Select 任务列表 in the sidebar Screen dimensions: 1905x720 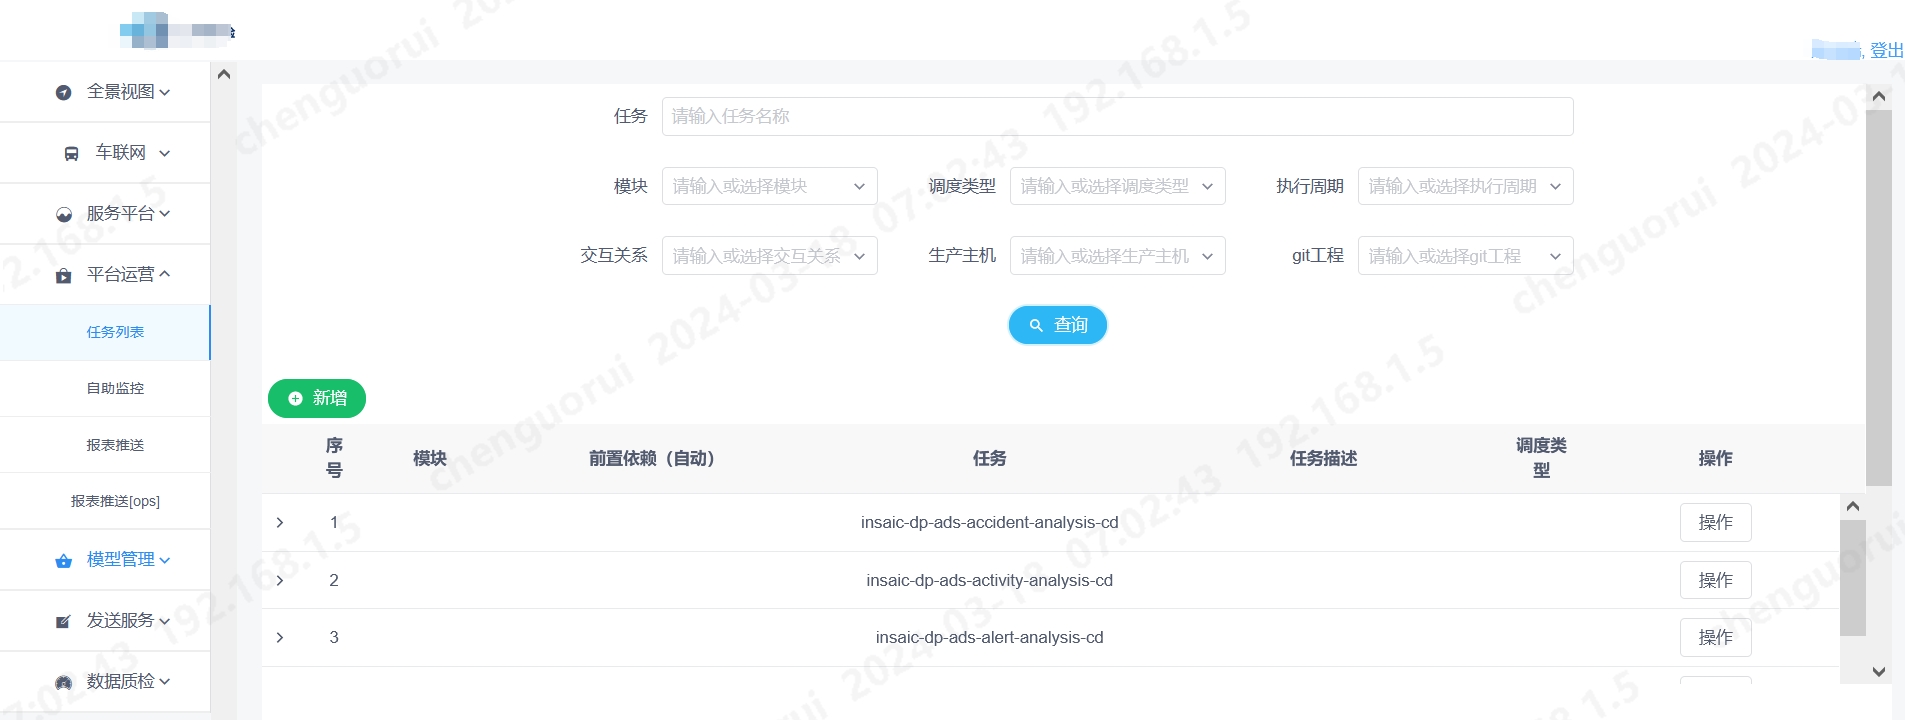[x=105, y=332]
